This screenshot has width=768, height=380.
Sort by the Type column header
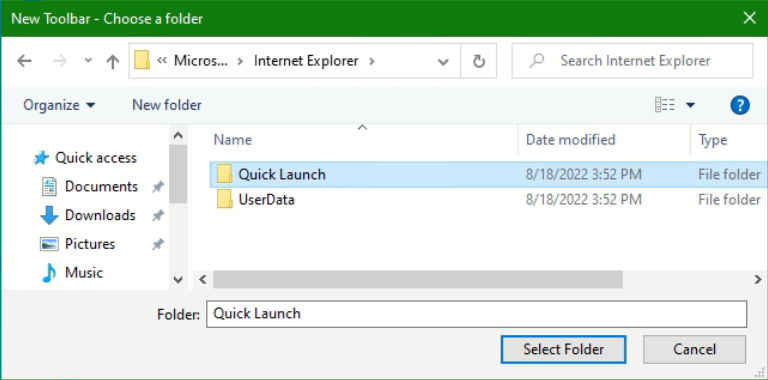(x=713, y=140)
